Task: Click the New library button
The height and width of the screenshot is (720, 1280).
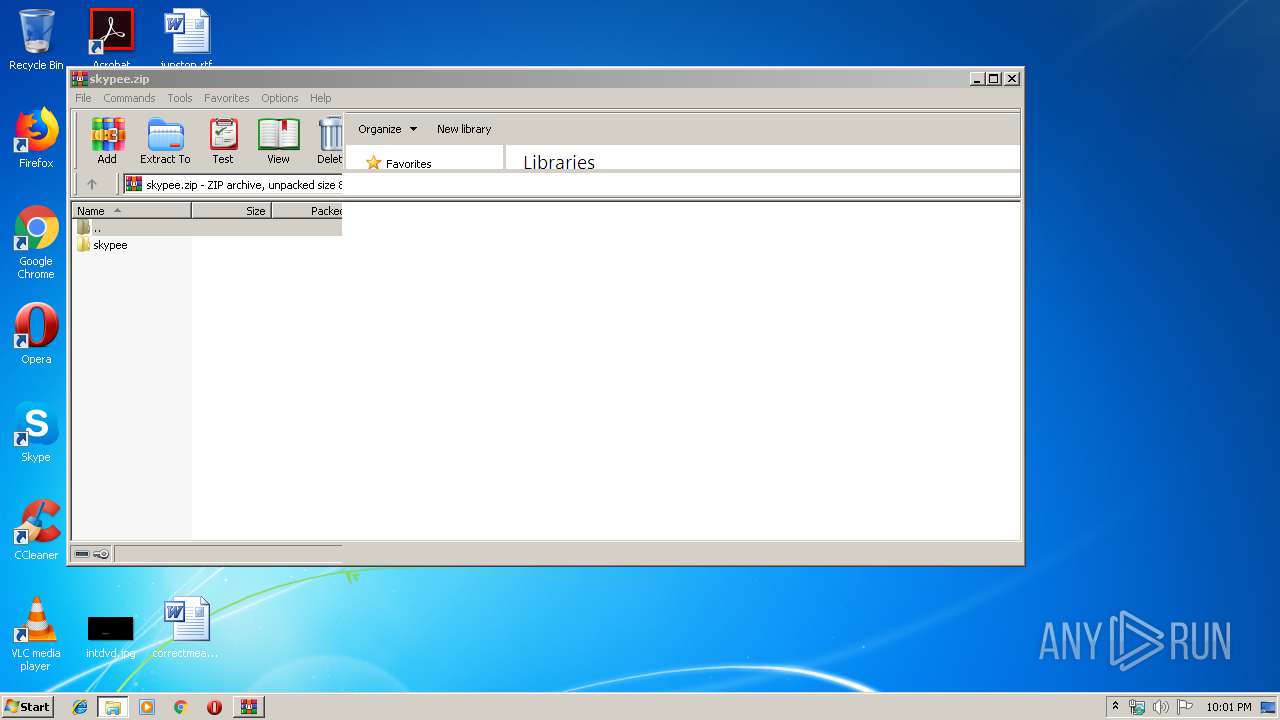Action: click(x=464, y=129)
